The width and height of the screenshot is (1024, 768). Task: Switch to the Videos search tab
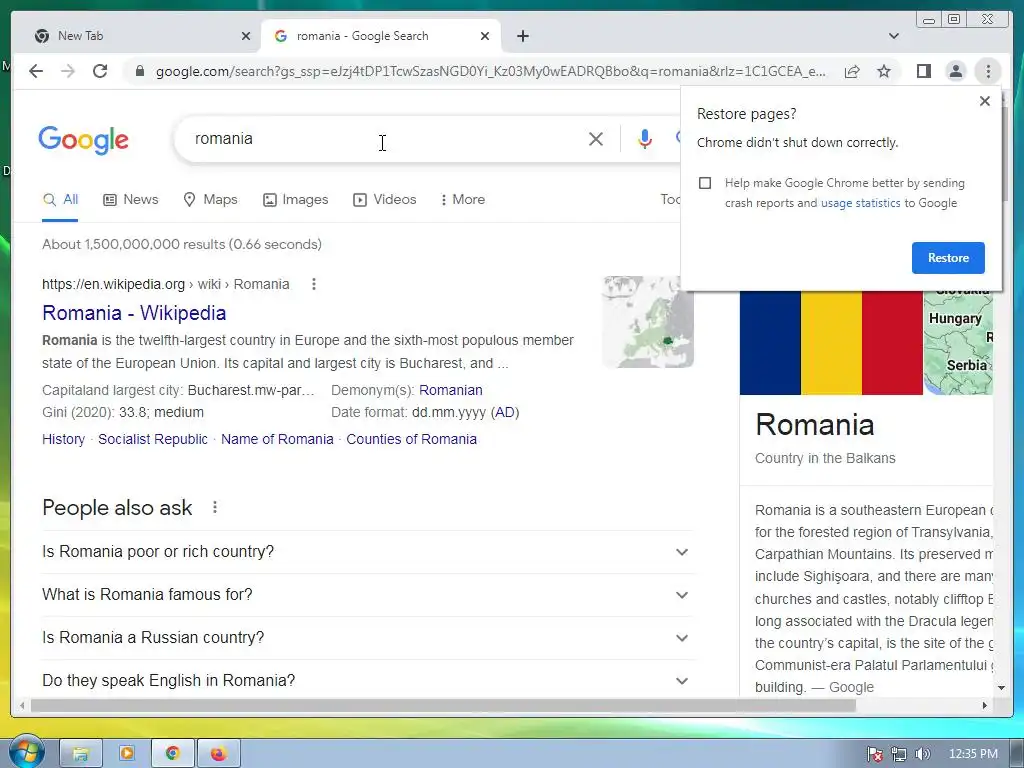384,200
